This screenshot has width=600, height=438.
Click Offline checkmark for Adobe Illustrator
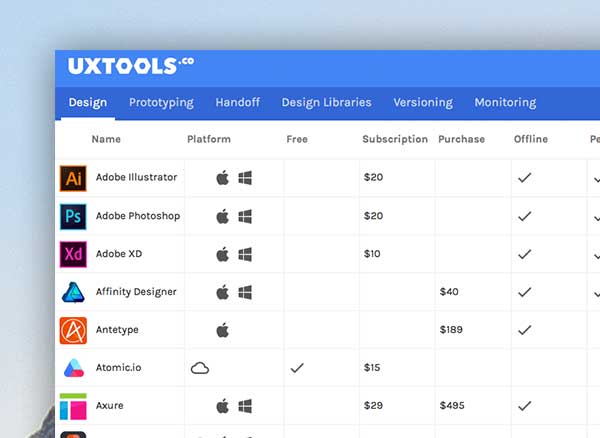[525, 177]
